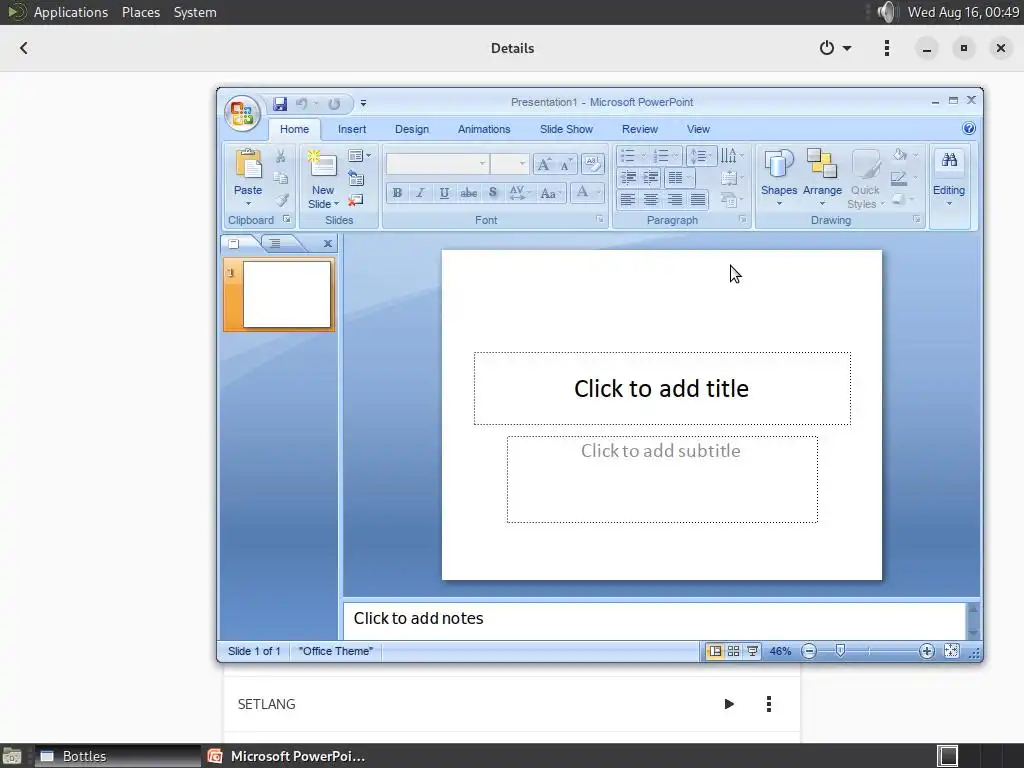Add a slide with the New Slide icon
The width and height of the screenshot is (1024, 768).
pos(323,164)
